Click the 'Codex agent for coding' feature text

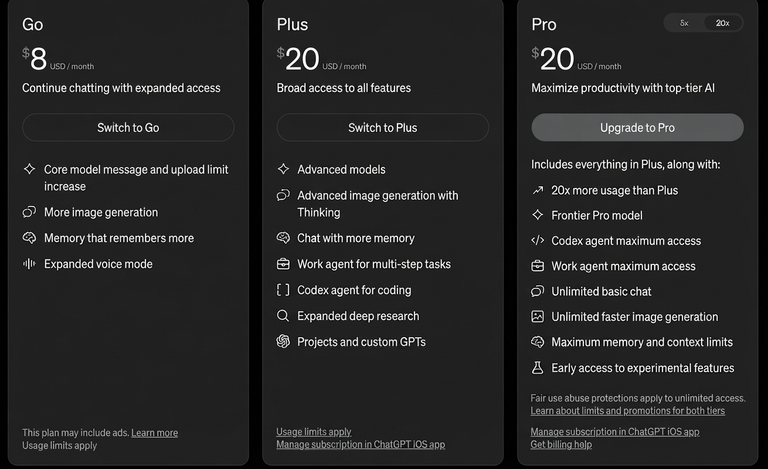pos(354,290)
